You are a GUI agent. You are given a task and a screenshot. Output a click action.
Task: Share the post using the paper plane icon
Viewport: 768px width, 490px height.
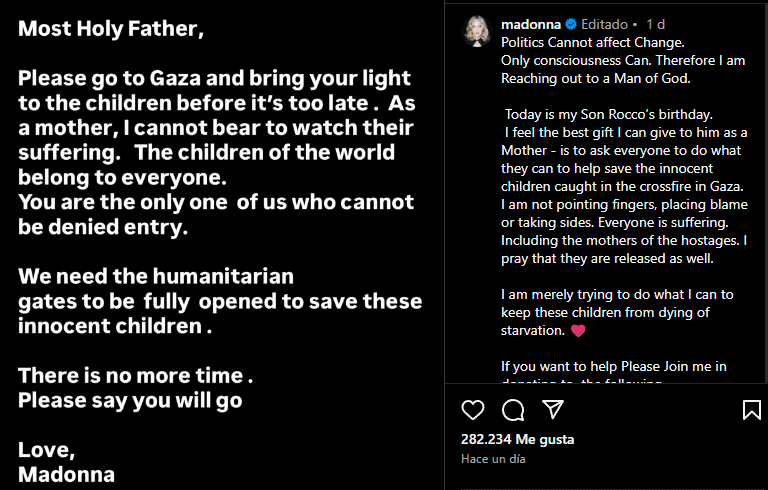tap(552, 410)
